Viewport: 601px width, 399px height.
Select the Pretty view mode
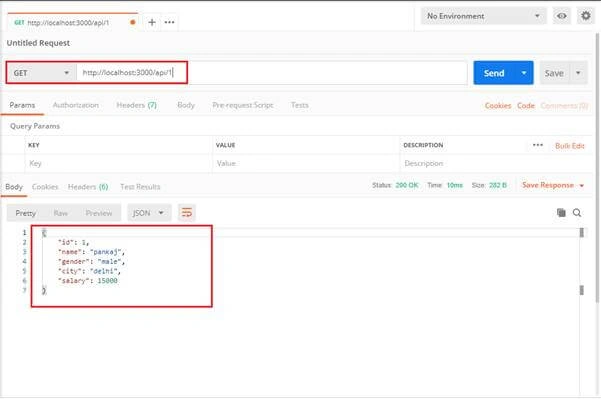26,213
